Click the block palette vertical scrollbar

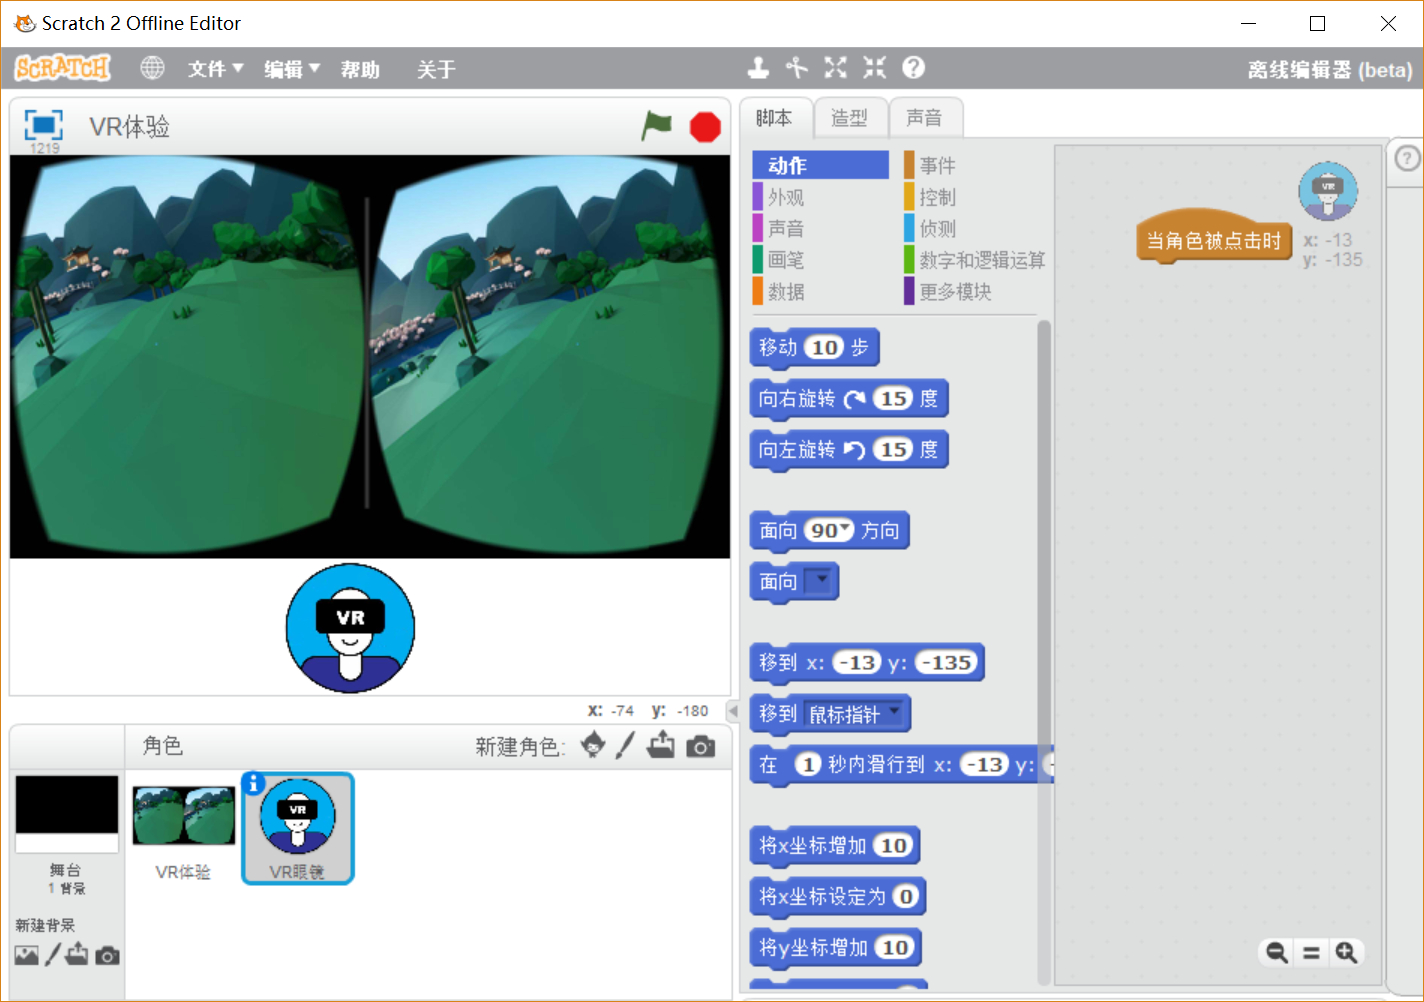(1044, 652)
